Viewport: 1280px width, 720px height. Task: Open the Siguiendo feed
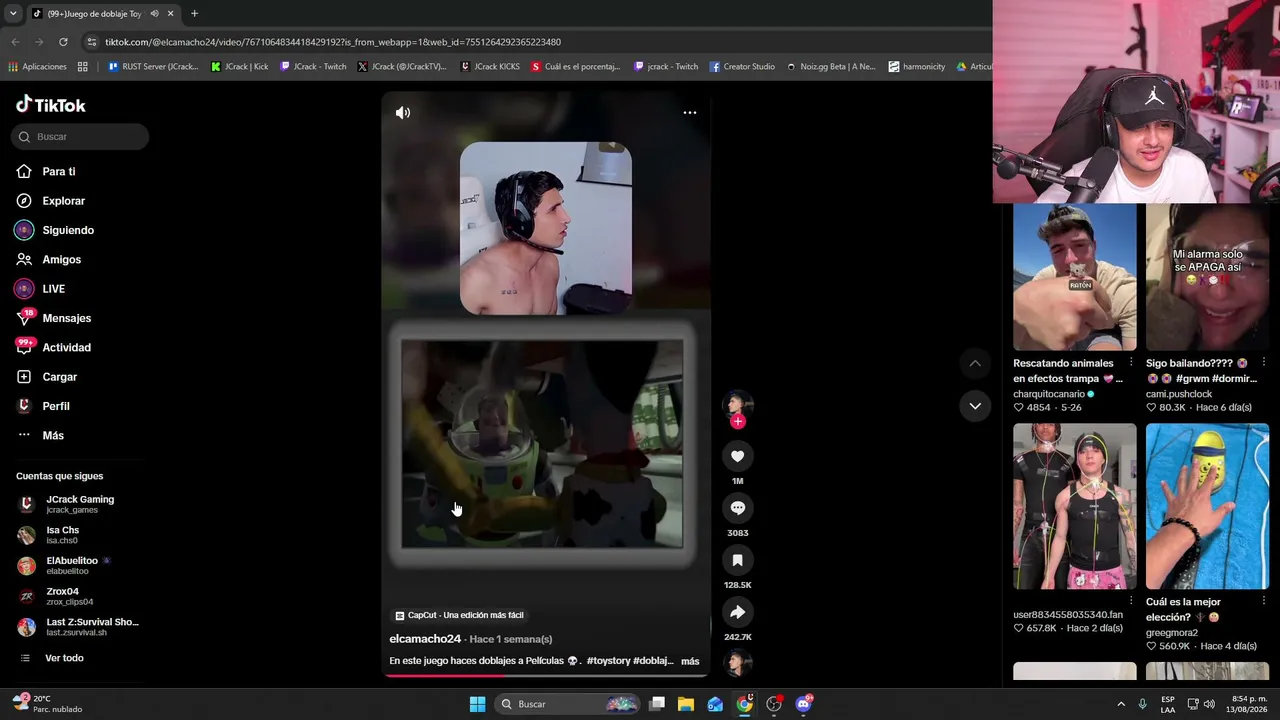[x=68, y=230]
